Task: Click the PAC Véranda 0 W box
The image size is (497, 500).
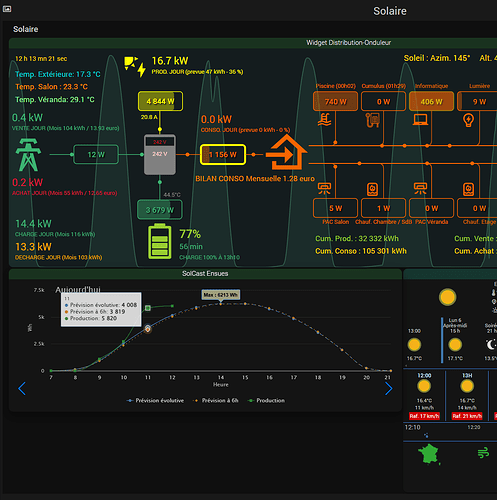Action: (x=431, y=208)
